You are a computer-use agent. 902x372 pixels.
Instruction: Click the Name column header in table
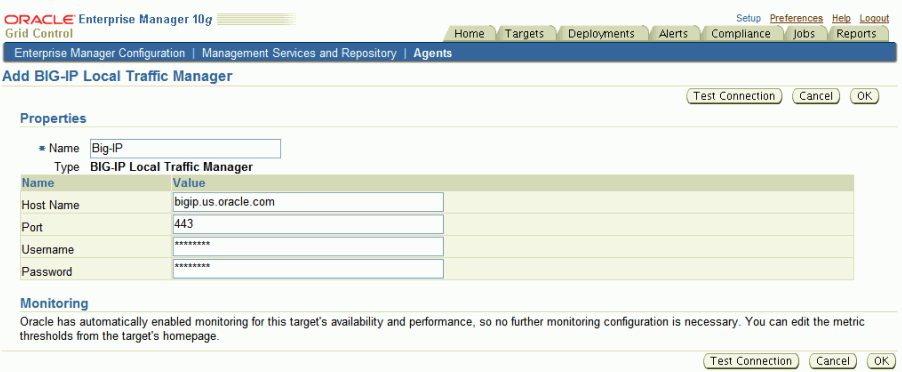click(37, 183)
